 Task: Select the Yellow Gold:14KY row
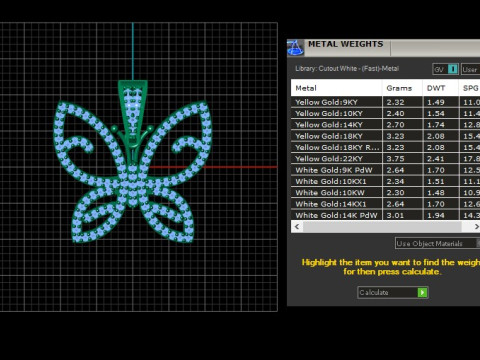click(x=385, y=125)
